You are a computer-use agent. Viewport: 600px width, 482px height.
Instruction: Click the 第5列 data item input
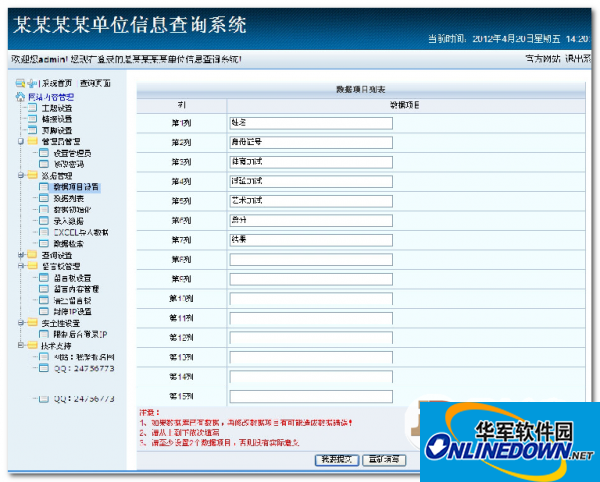click(311, 201)
